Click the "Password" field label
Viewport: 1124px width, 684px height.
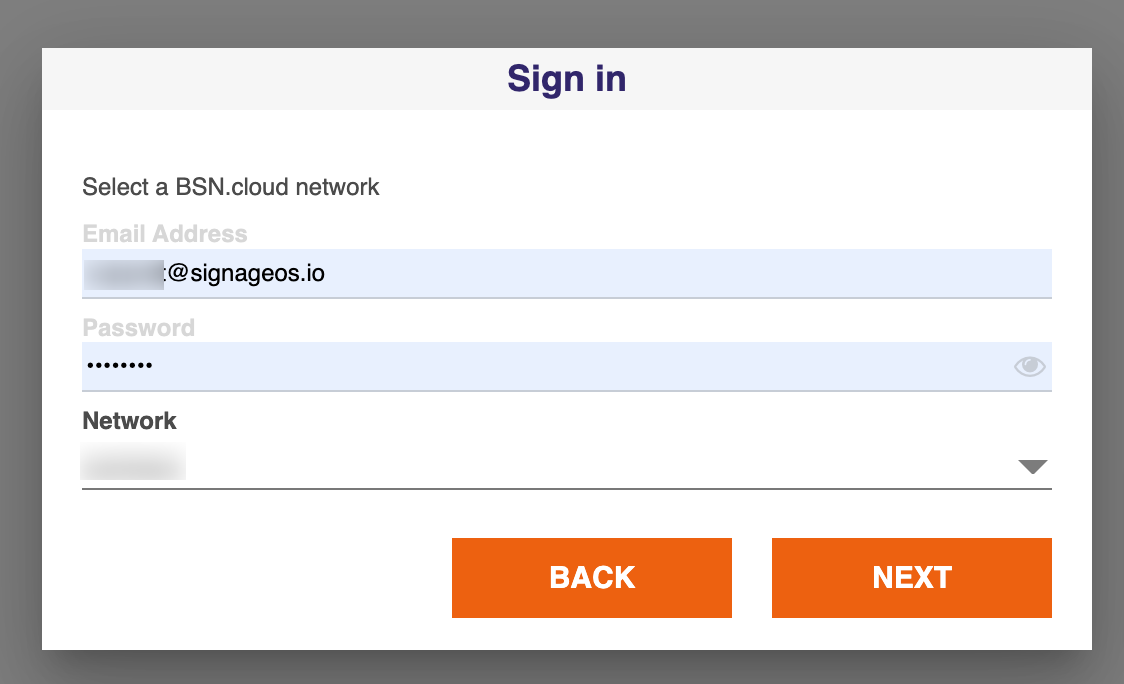point(138,328)
